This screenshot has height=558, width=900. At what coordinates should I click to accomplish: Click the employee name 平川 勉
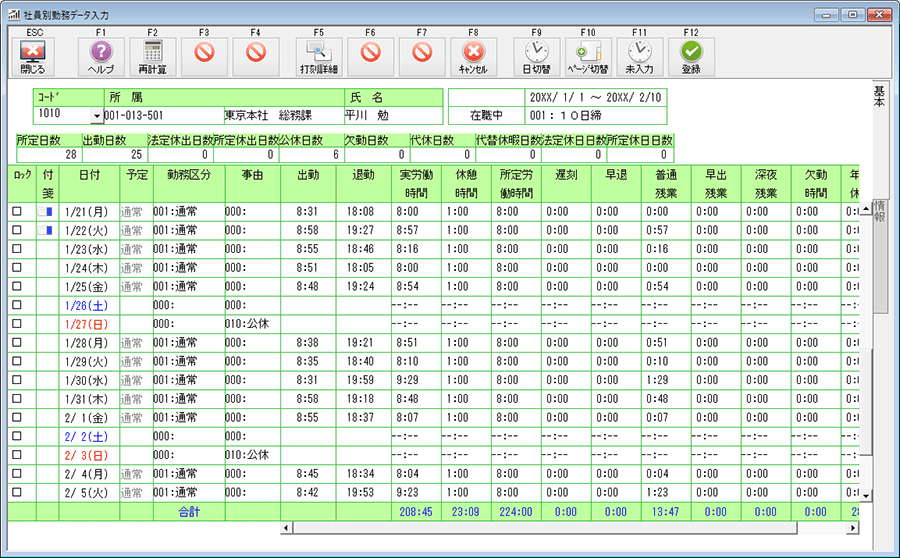click(367, 115)
